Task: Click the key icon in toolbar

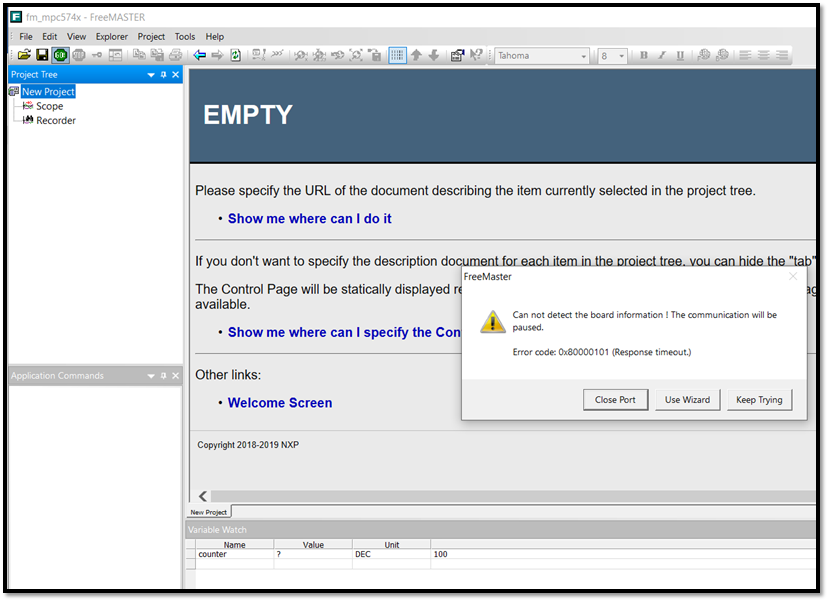Action: 97,55
